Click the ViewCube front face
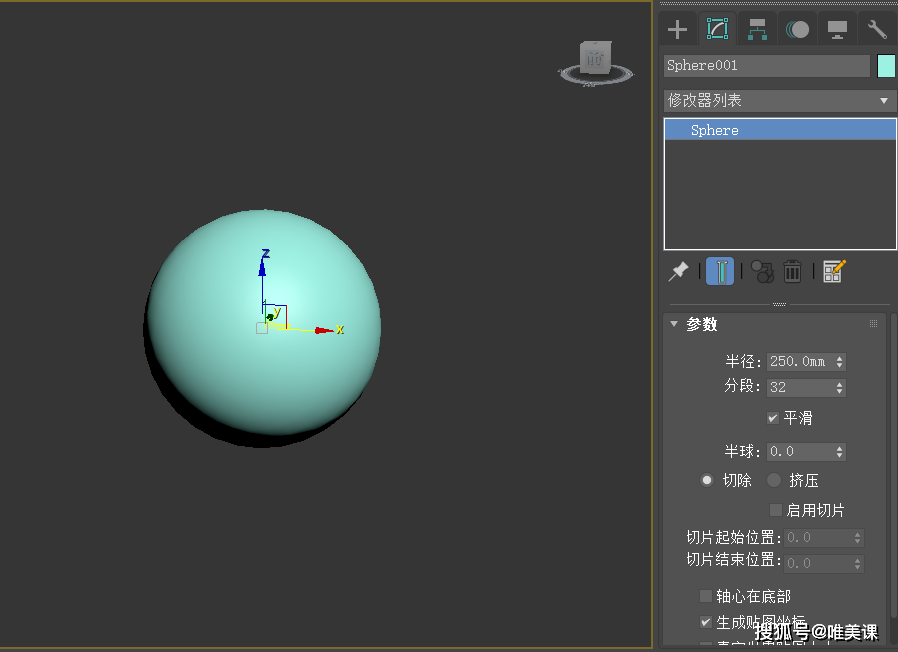 pyautogui.click(x=595, y=58)
